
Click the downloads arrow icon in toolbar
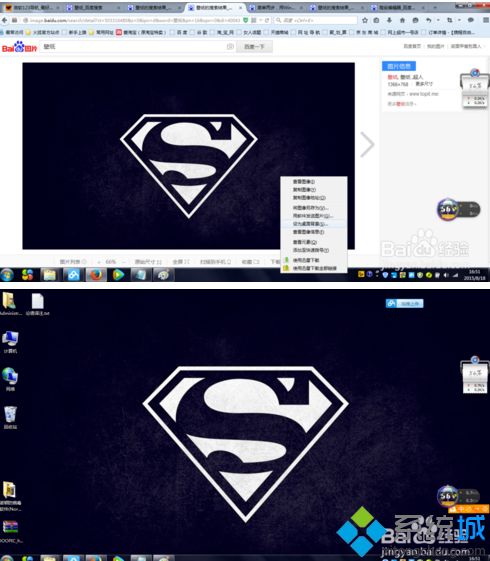389,20
